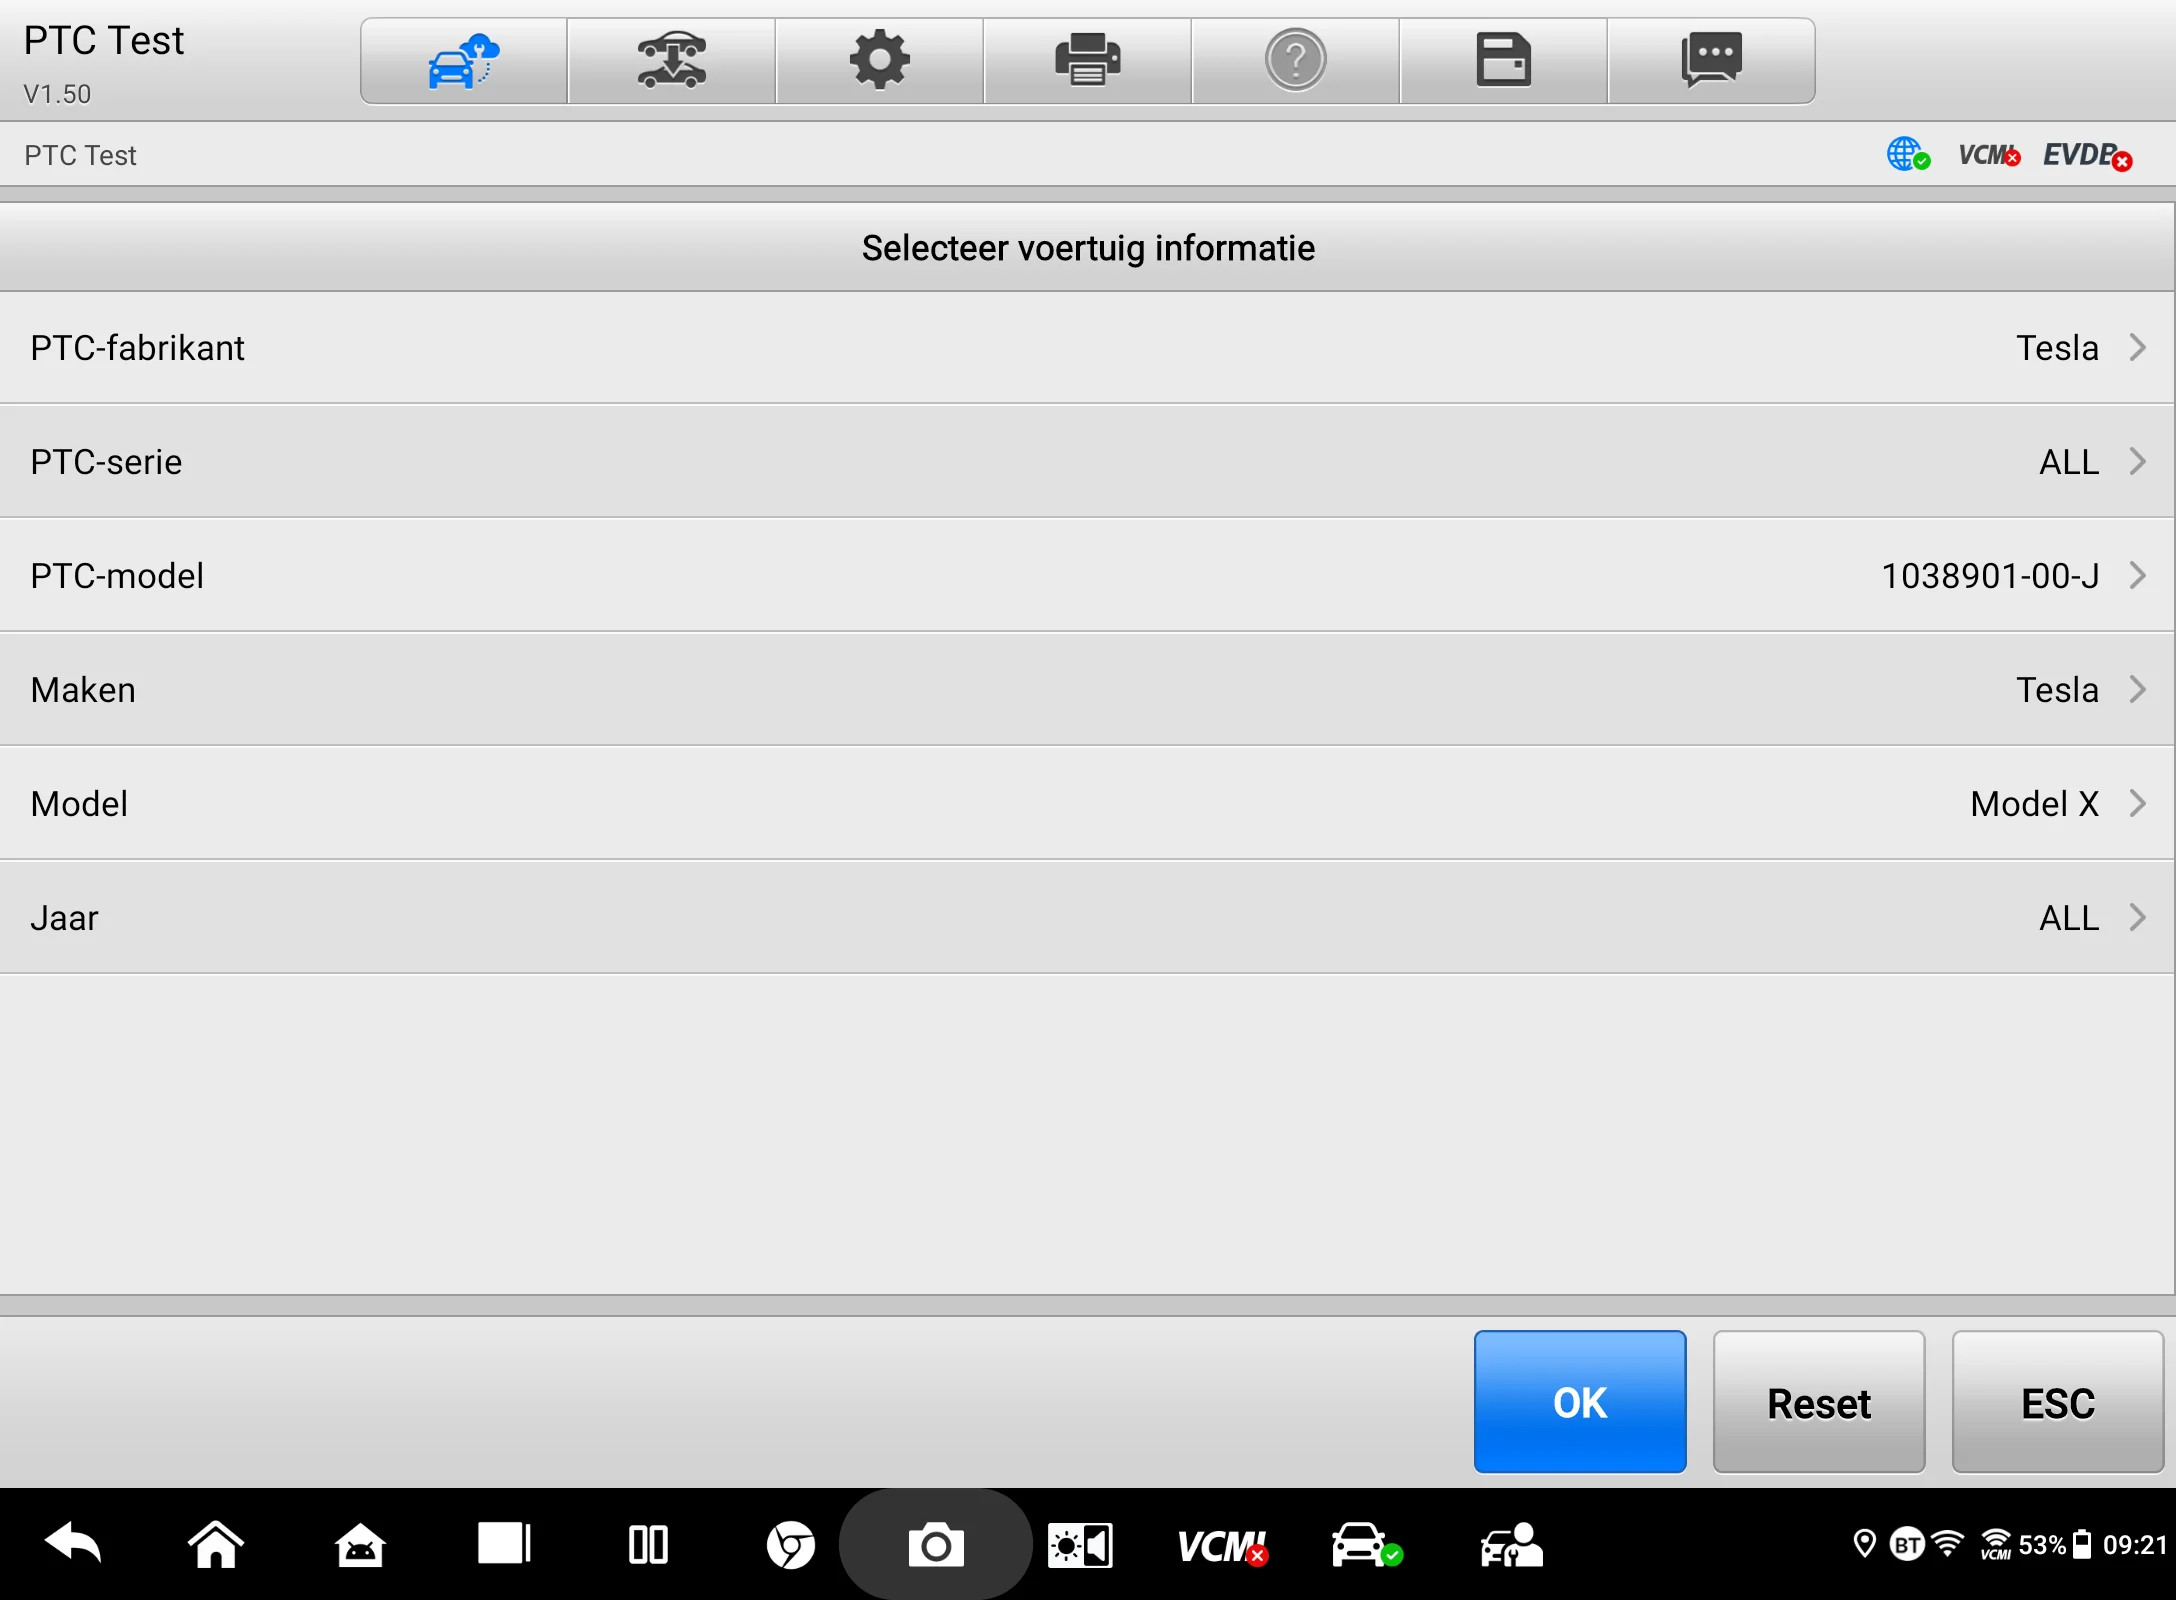This screenshot has height=1600, width=2176.
Task: Tap the 53% battery indicator
Action: (2055, 1545)
